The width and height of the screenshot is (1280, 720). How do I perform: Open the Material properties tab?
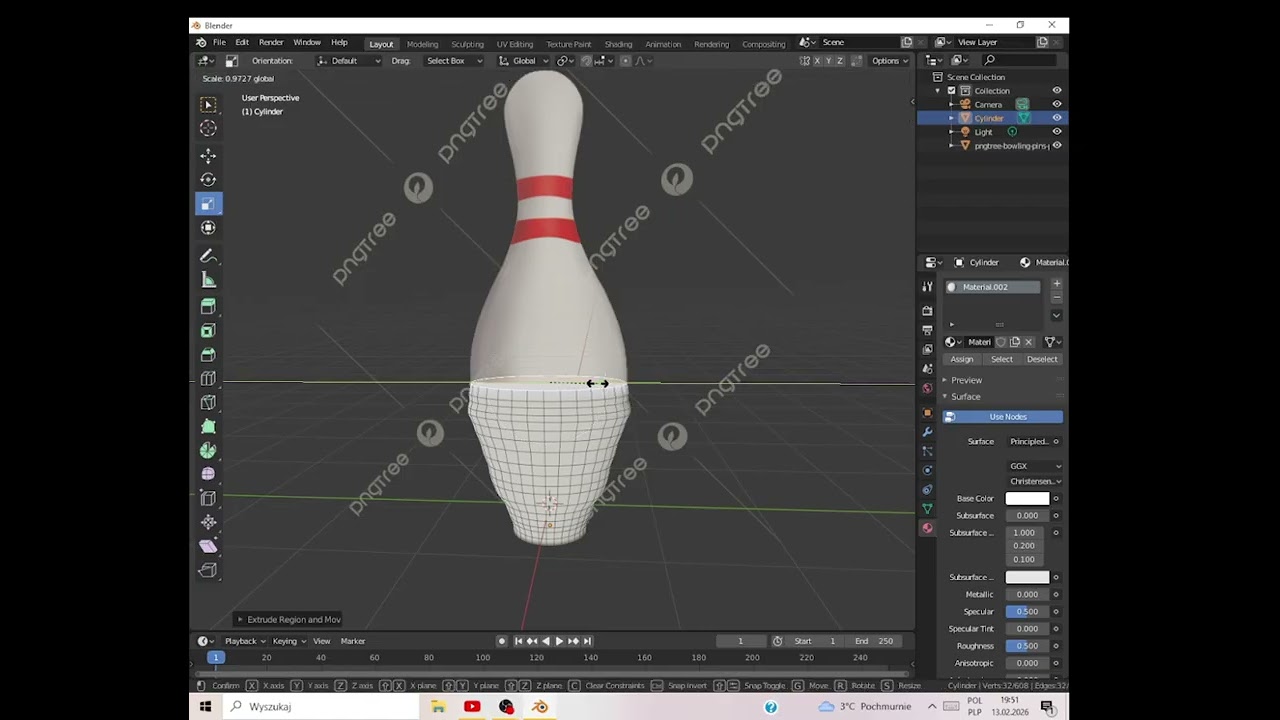927,528
